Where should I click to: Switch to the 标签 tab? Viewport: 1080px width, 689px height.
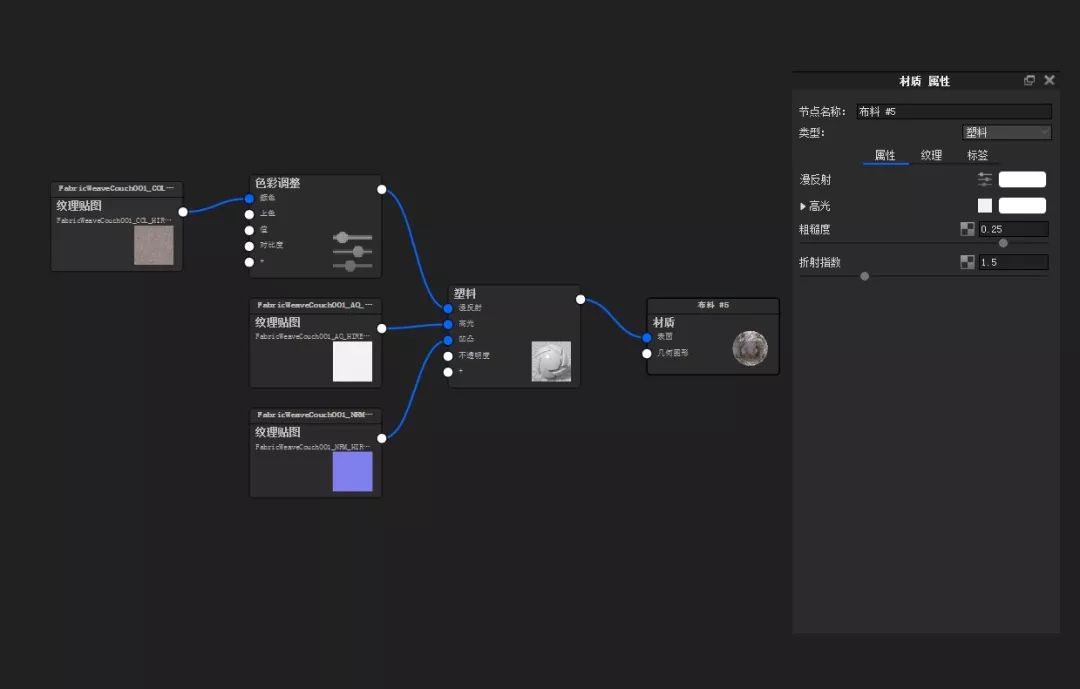(977, 155)
